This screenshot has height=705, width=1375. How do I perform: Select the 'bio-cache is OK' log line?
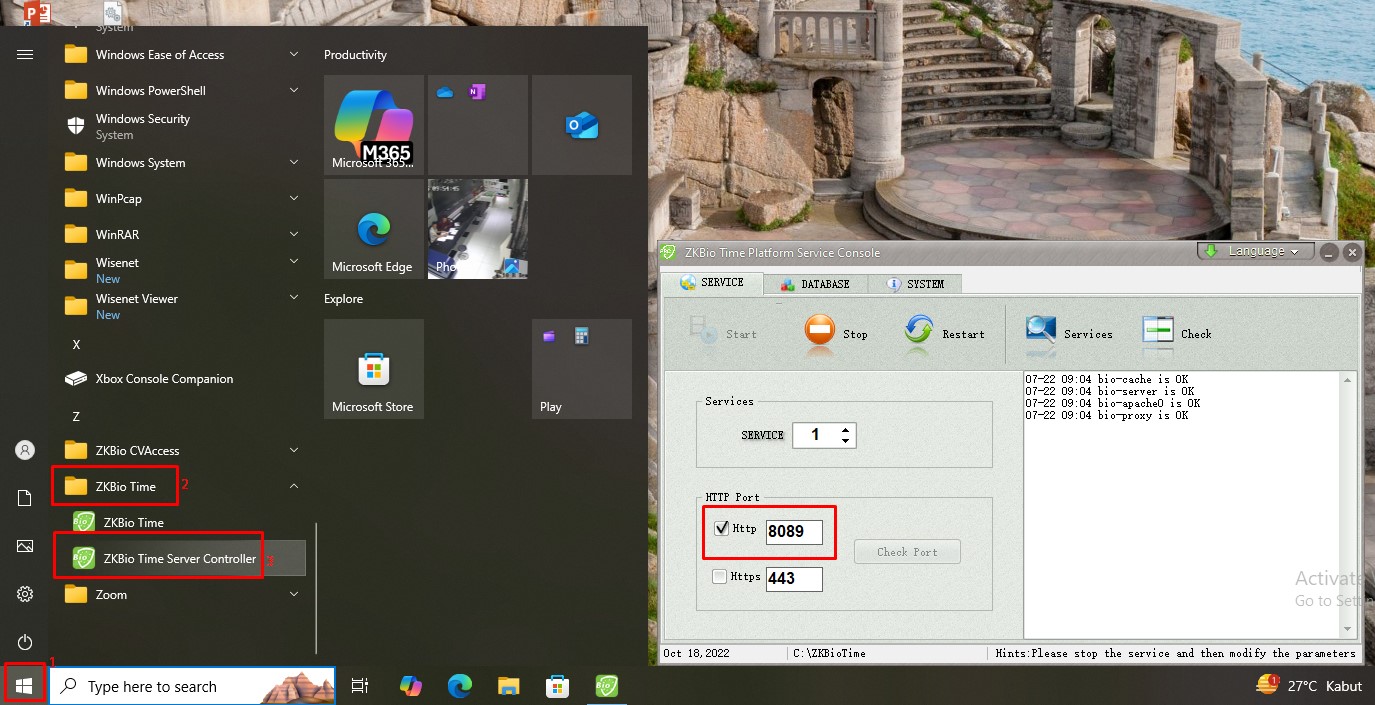pyautogui.click(x=1105, y=379)
